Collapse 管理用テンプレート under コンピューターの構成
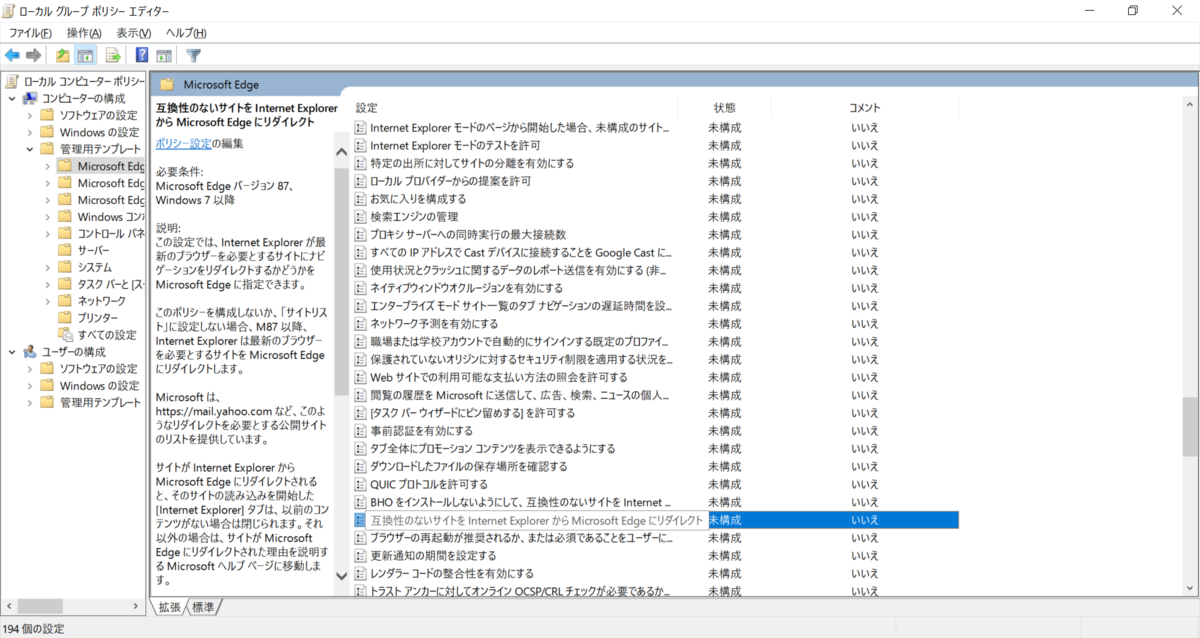Image resolution: width=1200 pixels, height=638 pixels. tap(29, 149)
